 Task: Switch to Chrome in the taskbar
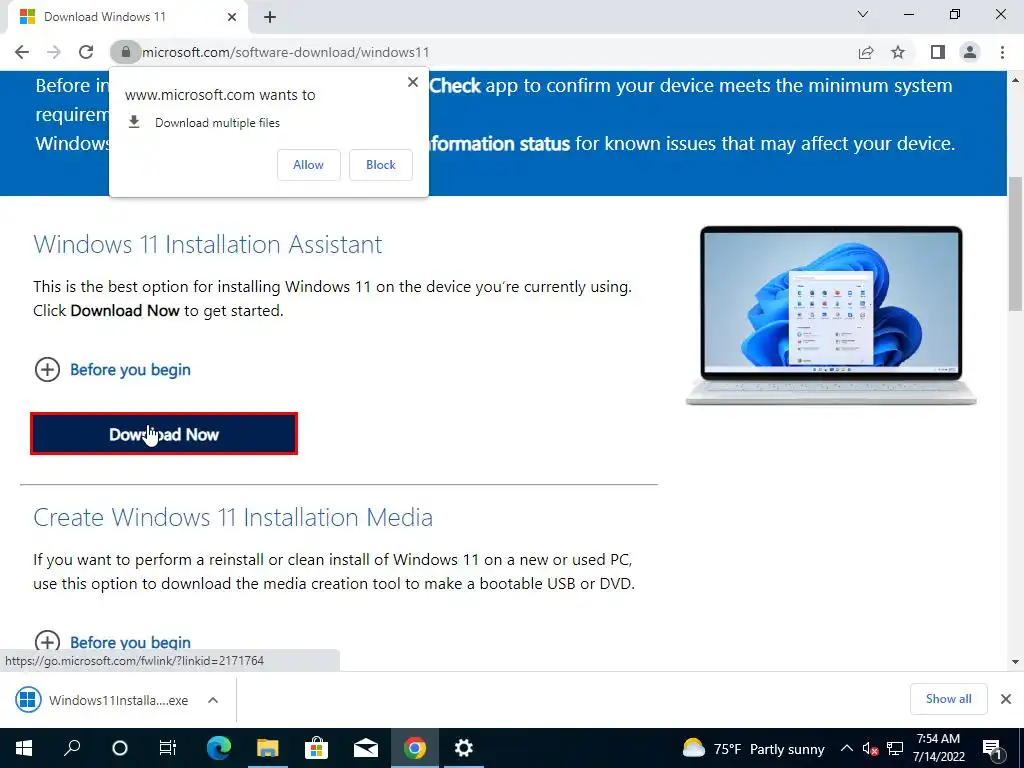tap(415, 748)
